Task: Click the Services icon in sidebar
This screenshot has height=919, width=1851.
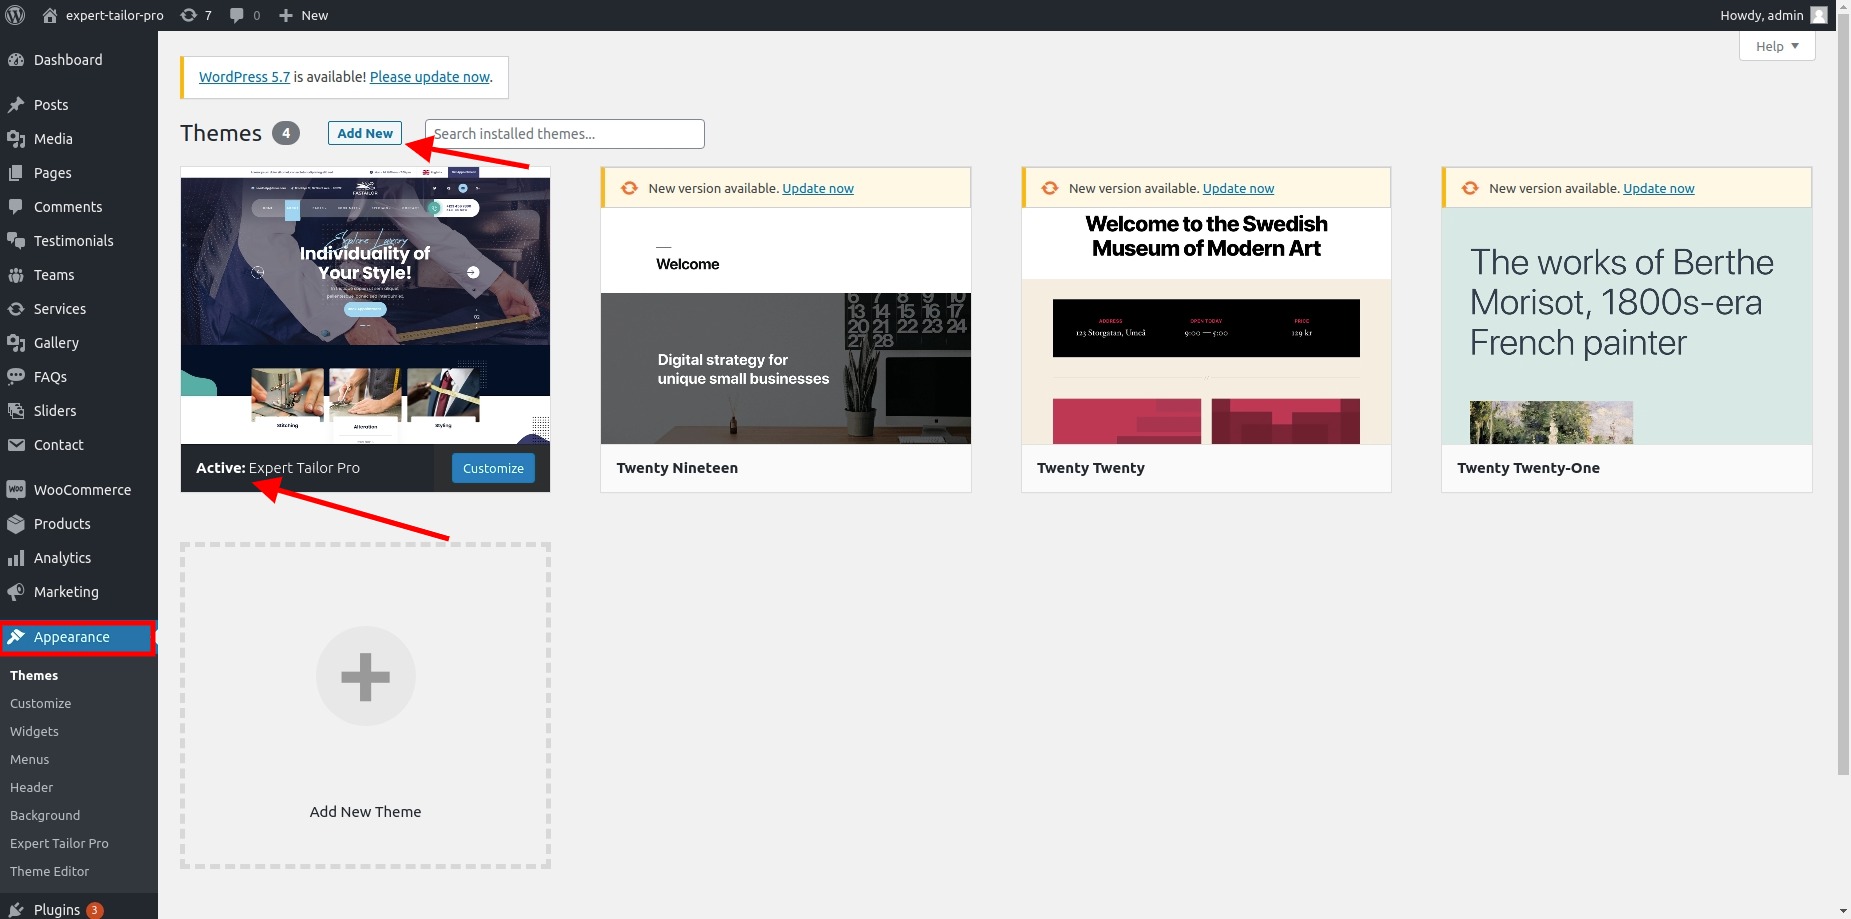Action: tap(16, 309)
